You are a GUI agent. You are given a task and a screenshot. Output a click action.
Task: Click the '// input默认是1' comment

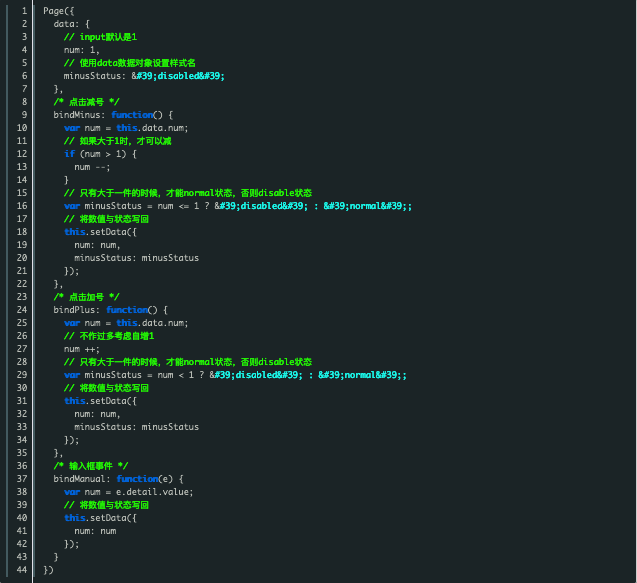click(107, 36)
